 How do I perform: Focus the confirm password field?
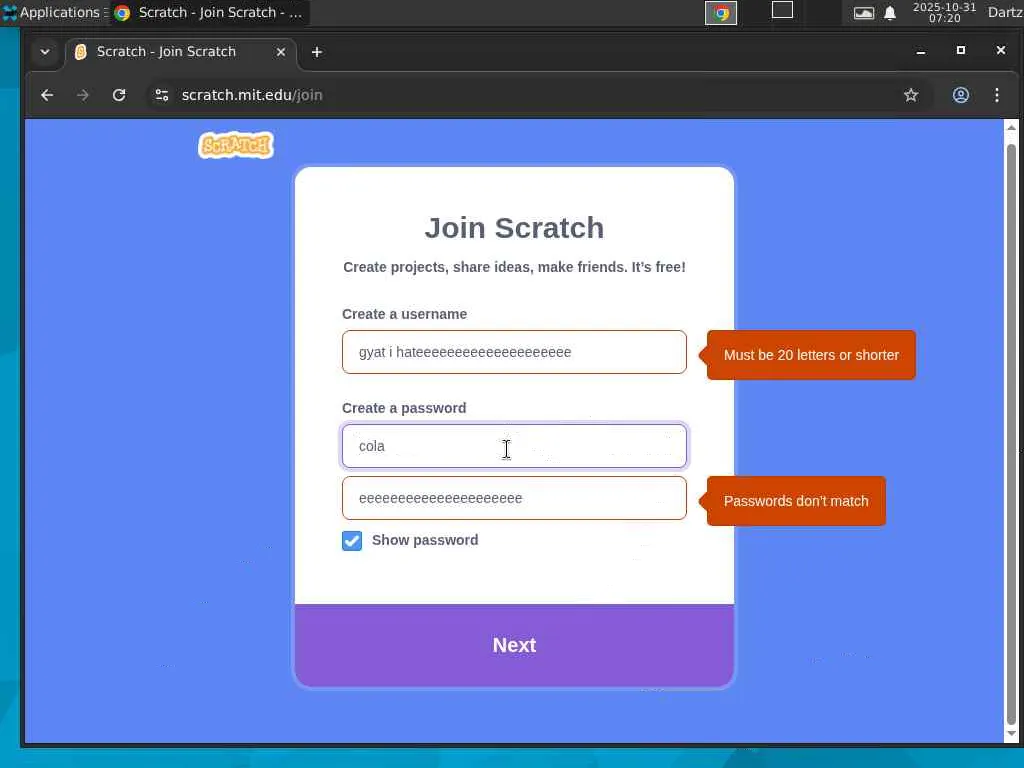coord(514,498)
